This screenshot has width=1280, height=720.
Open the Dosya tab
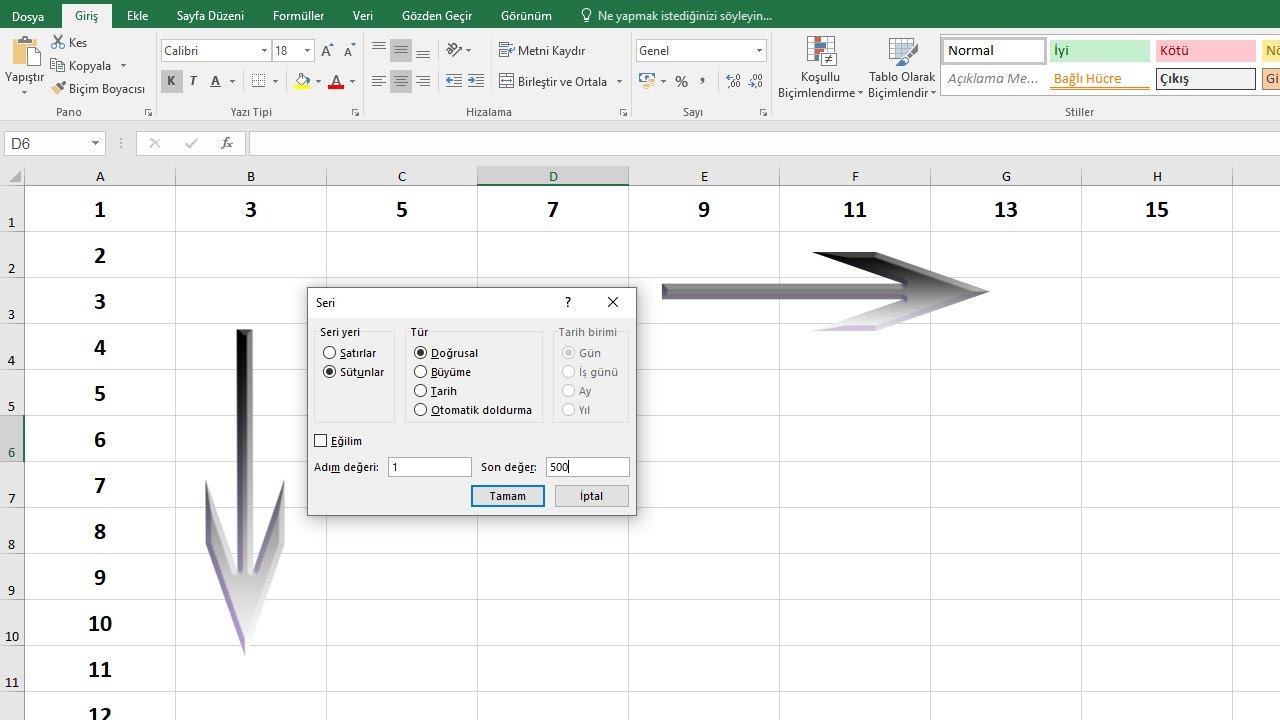[x=28, y=17]
